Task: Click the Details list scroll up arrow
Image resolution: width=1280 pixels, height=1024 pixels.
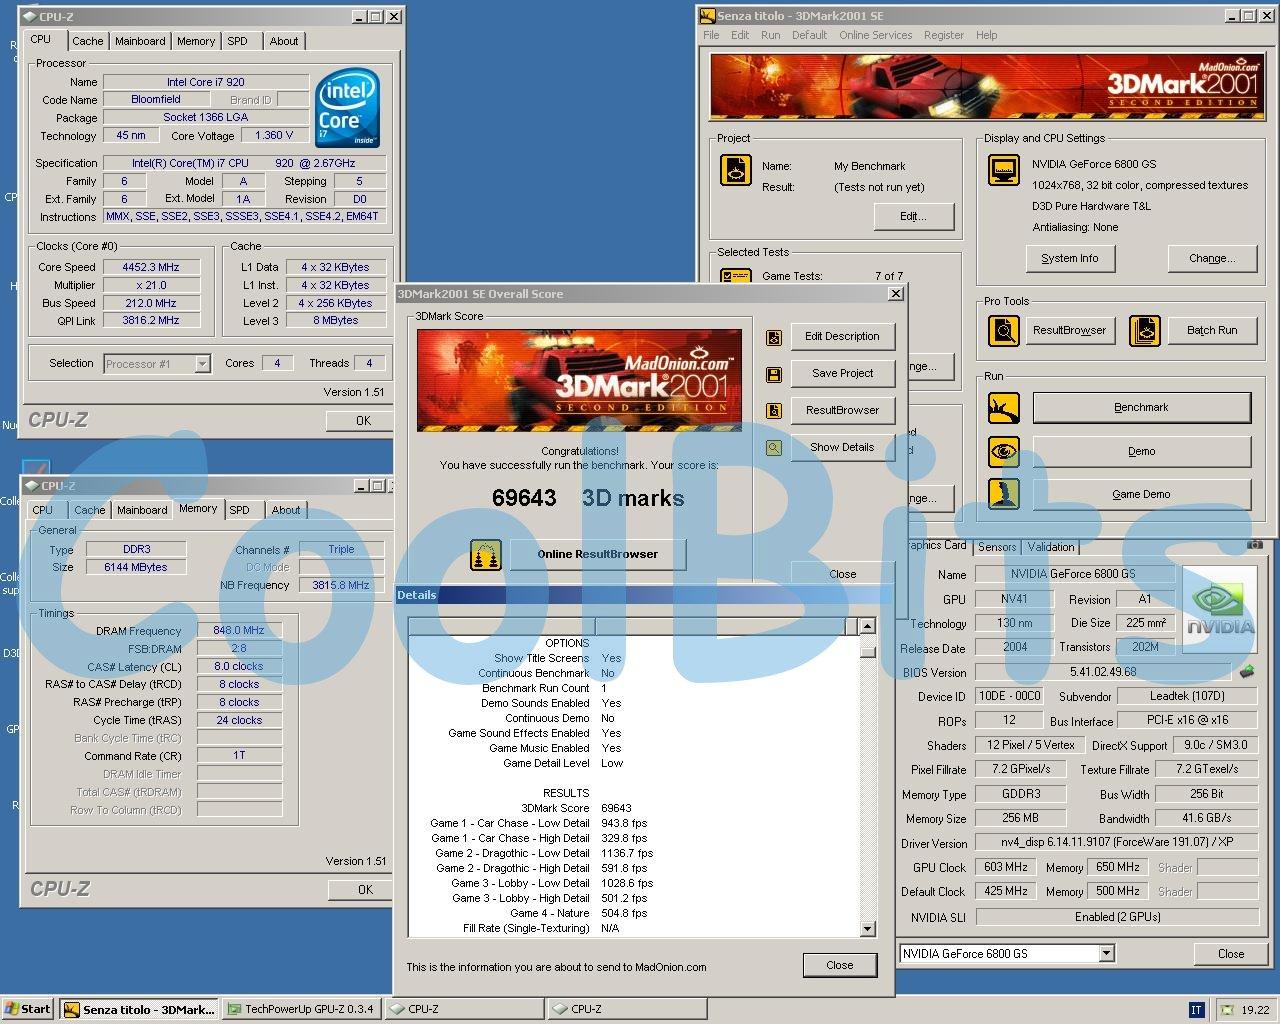Action: click(x=868, y=627)
